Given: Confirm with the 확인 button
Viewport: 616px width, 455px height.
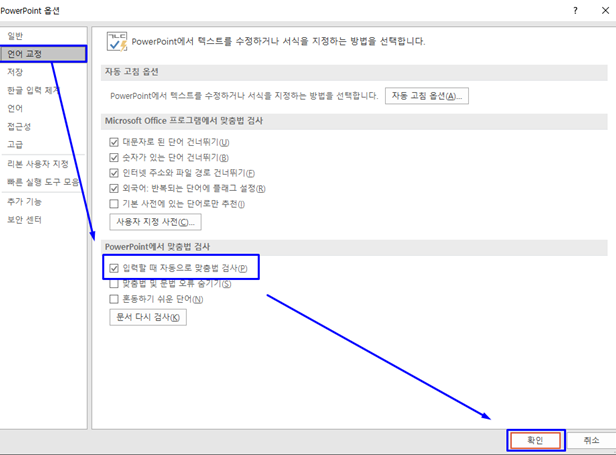Looking at the screenshot, I should 535,440.
